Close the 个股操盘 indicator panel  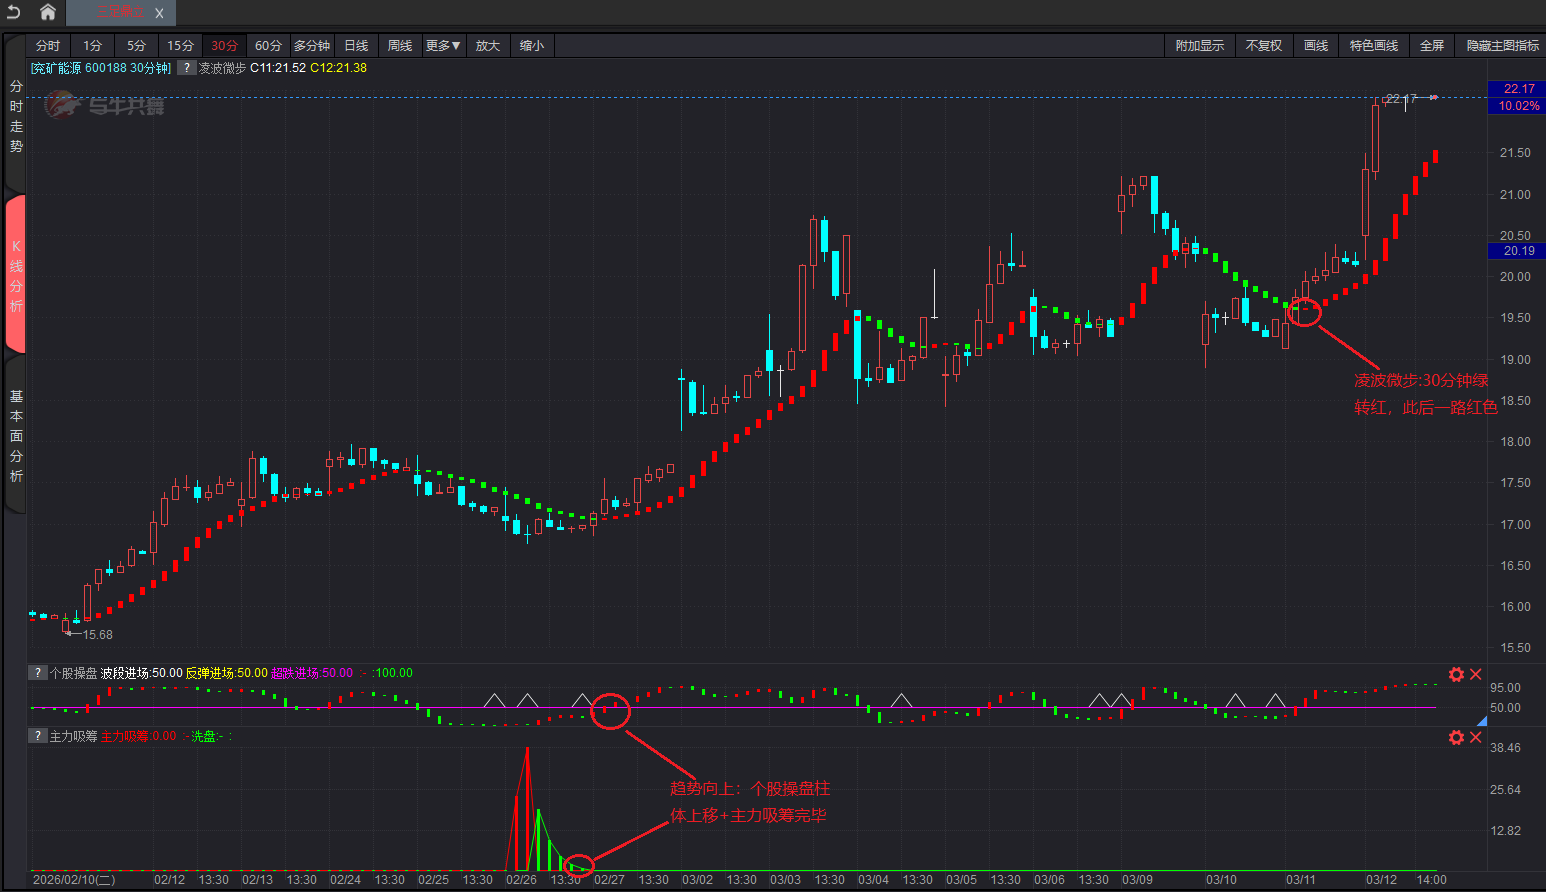click(1476, 674)
